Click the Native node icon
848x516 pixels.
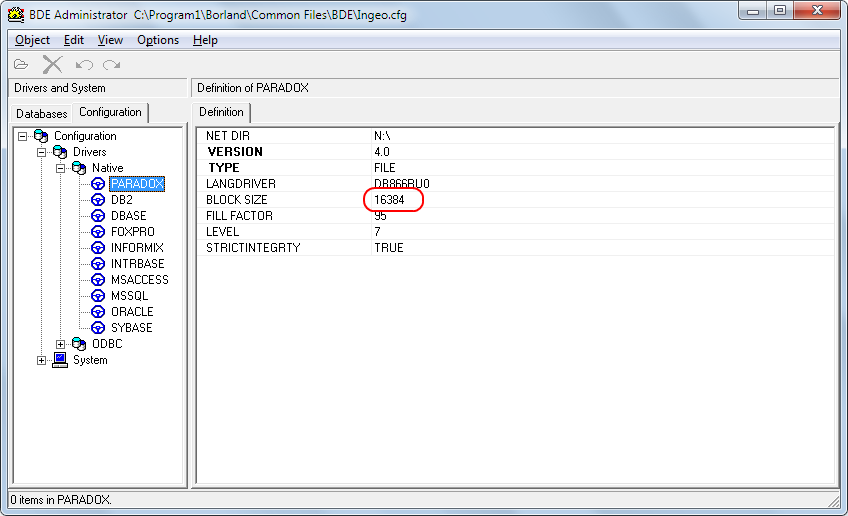(x=79, y=168)
